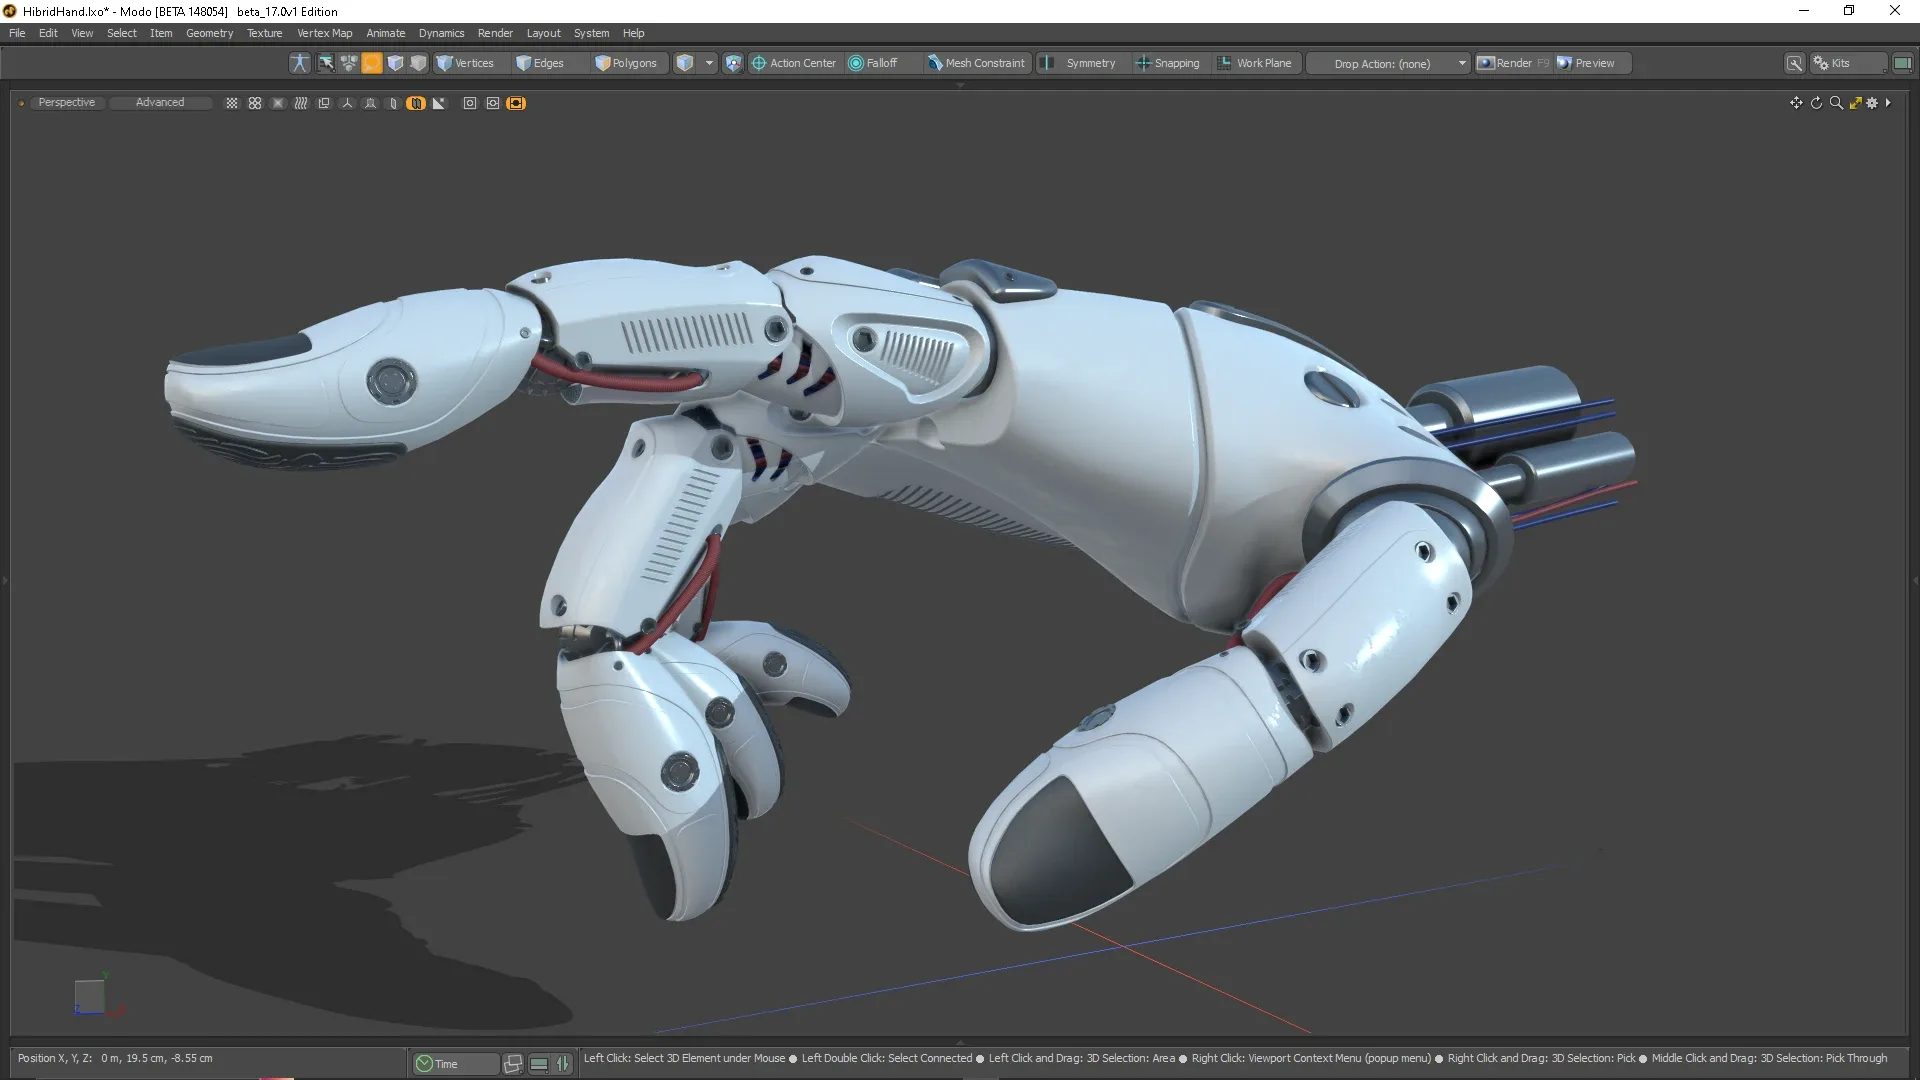Open the Action Center popup
Image resolution: width=1920 pixels, height=1080 pixels.
coord(794,63)
